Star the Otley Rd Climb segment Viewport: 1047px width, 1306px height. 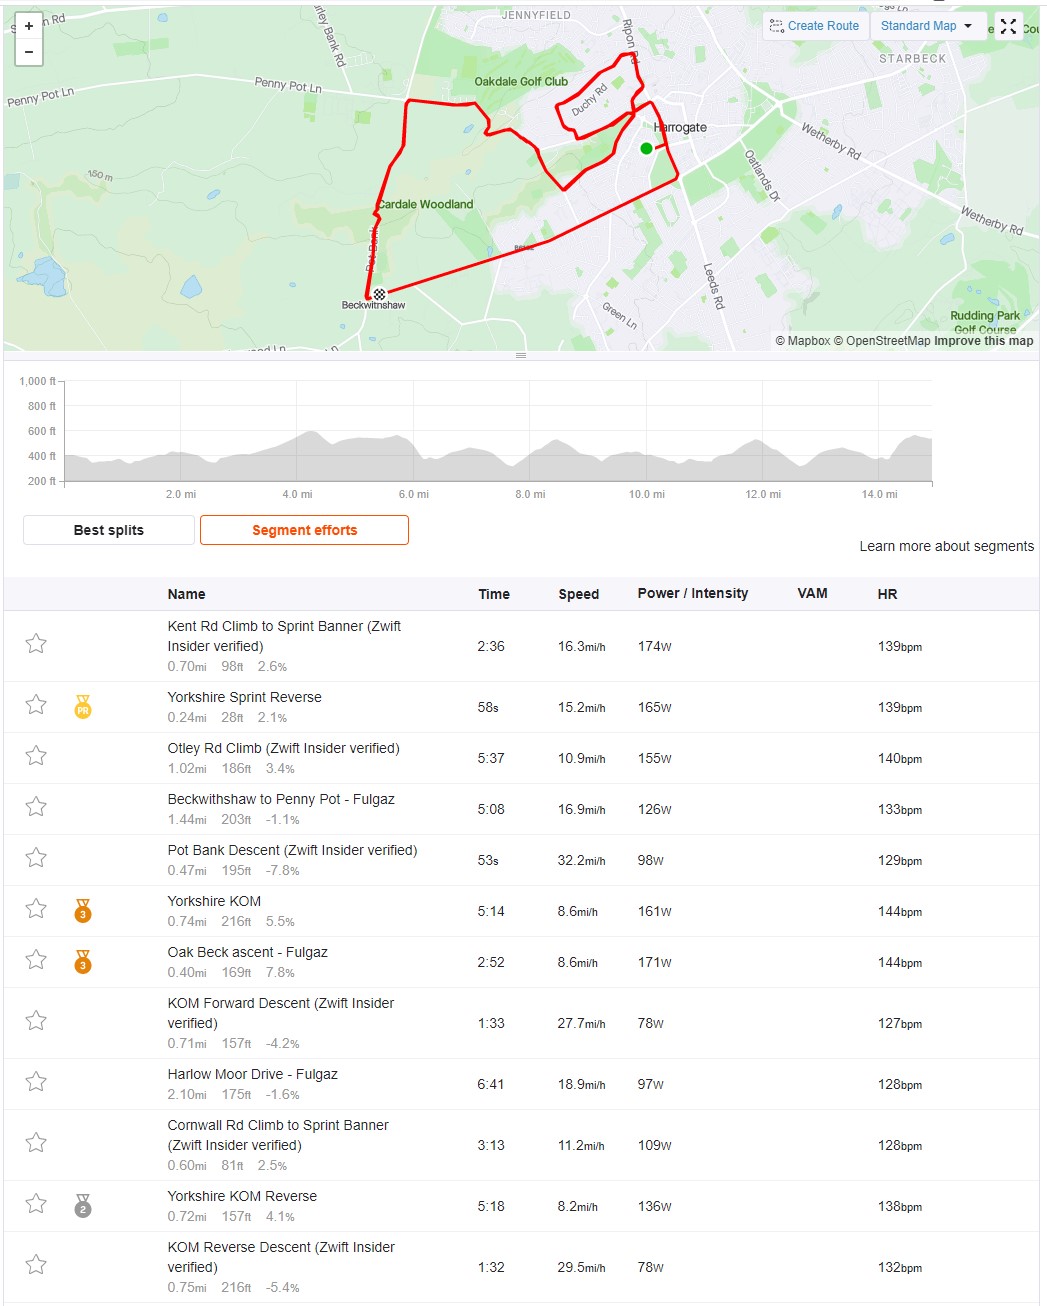[x=36, y=755]
